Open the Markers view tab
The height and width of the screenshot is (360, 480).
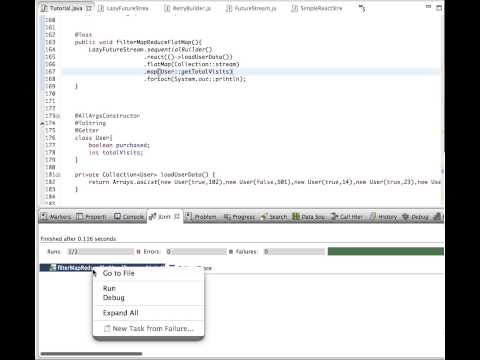coord(56,217)
